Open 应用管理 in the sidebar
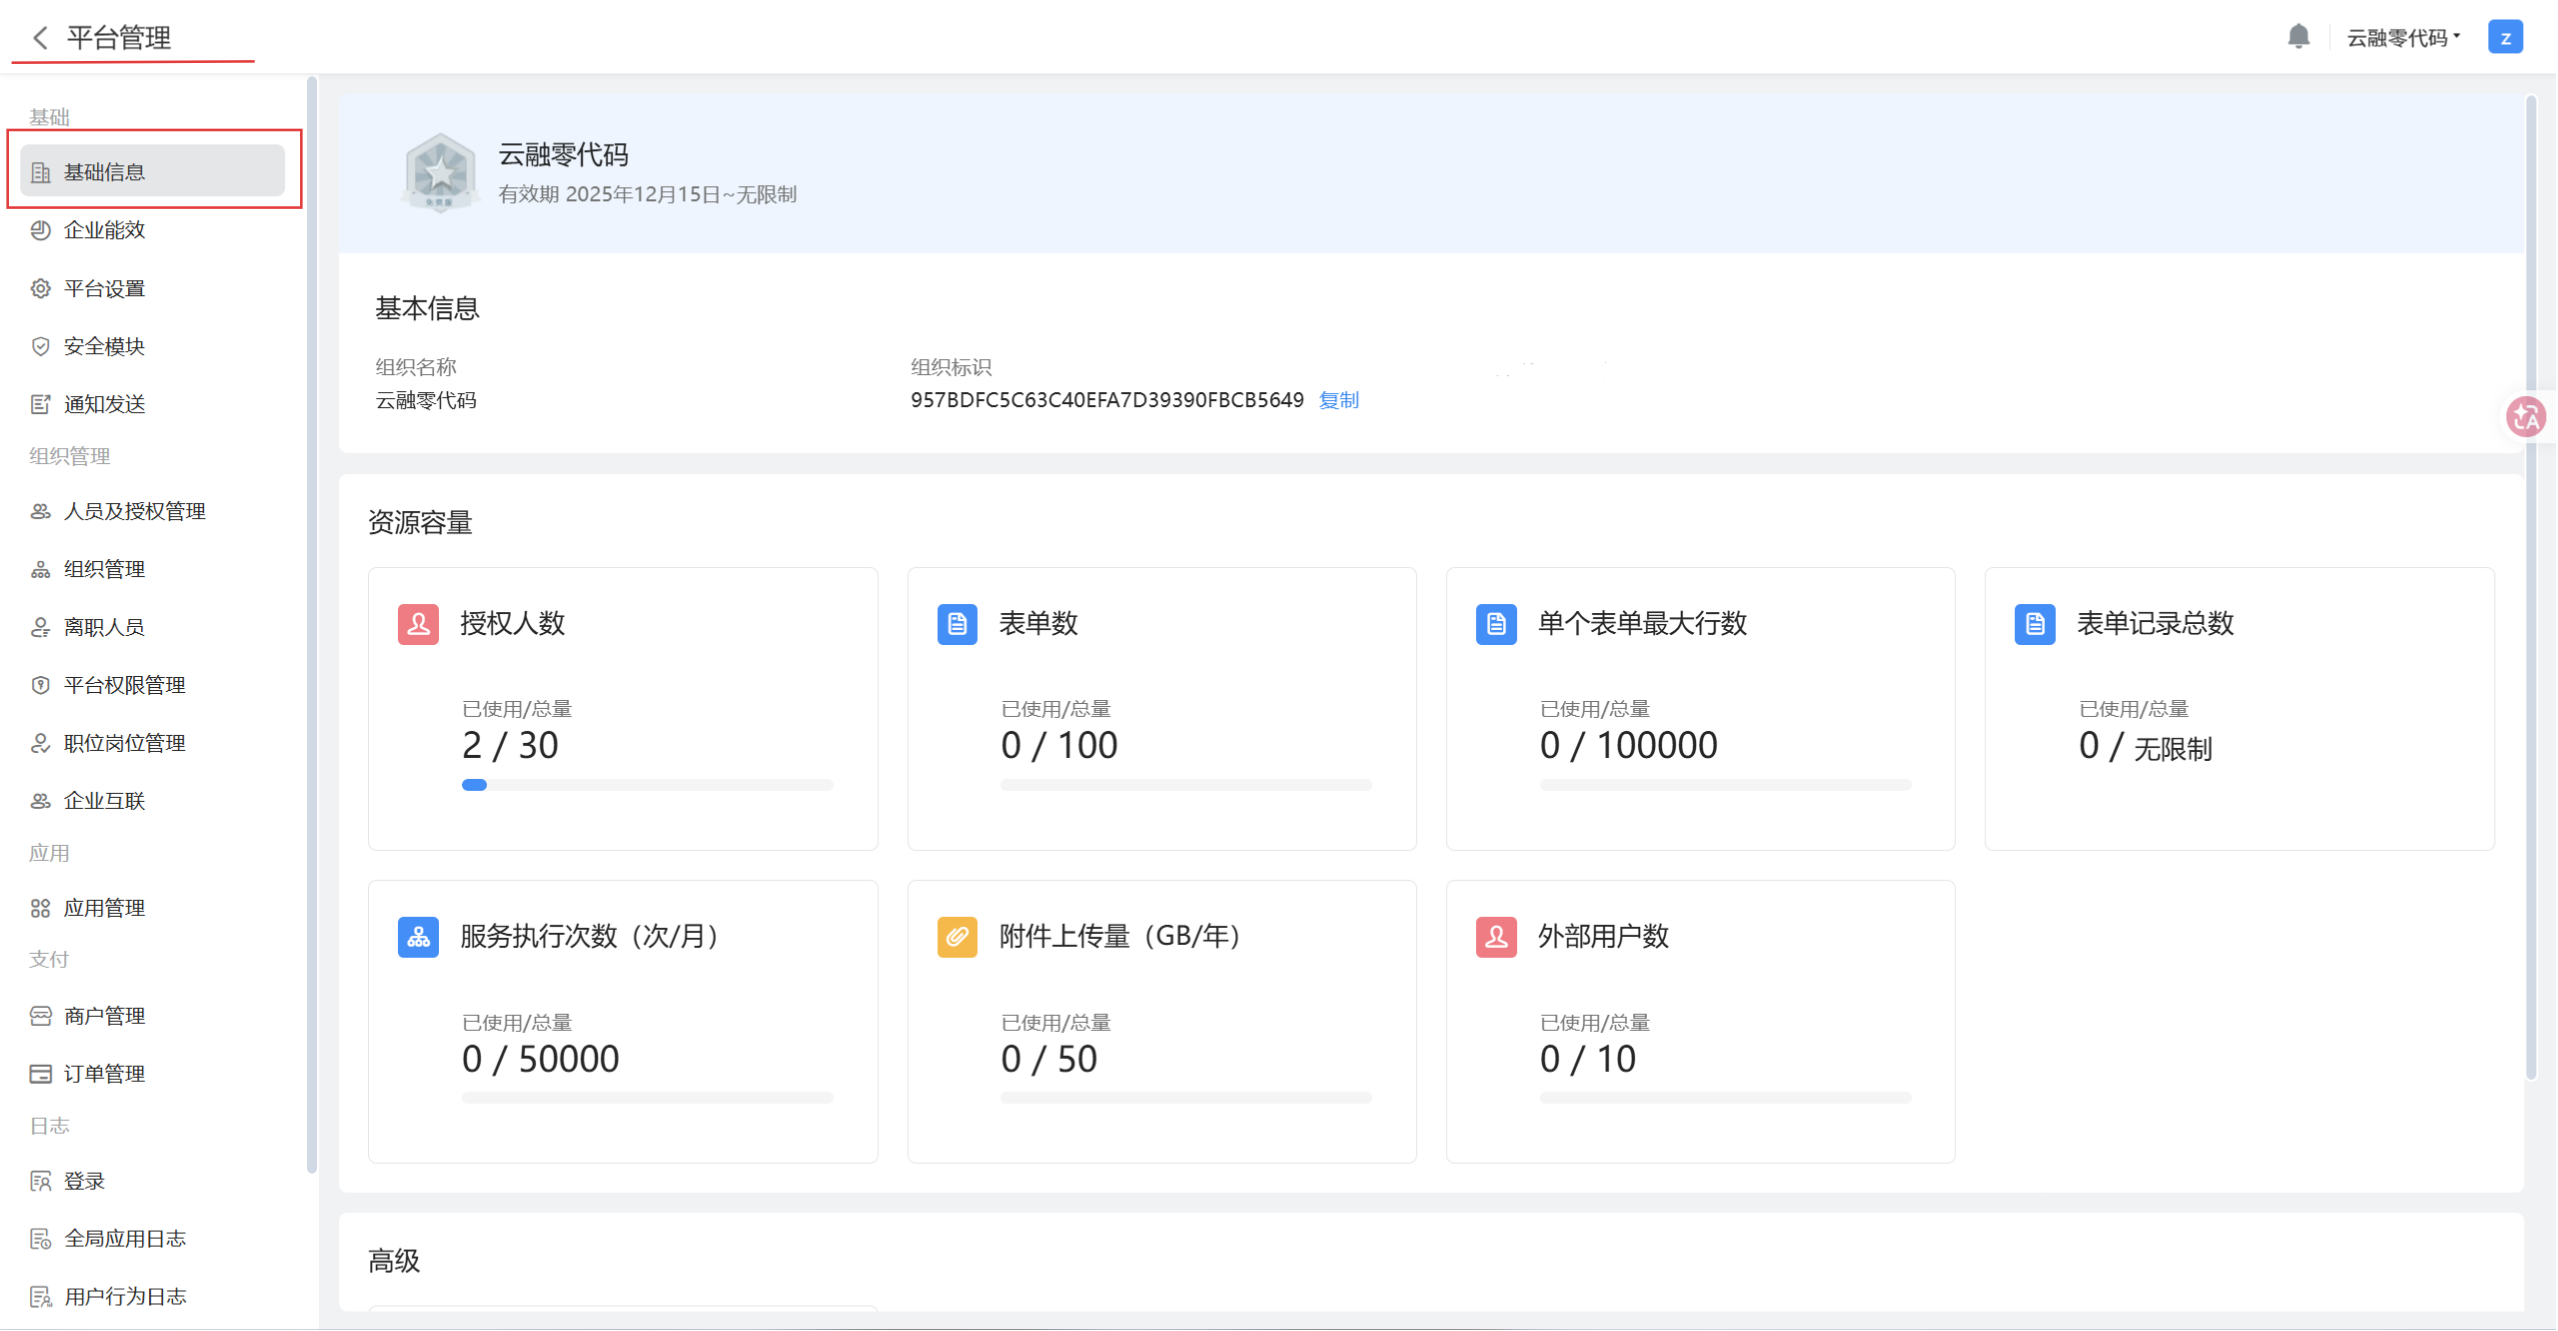The image size is (2558, 1331). [103, 907]
